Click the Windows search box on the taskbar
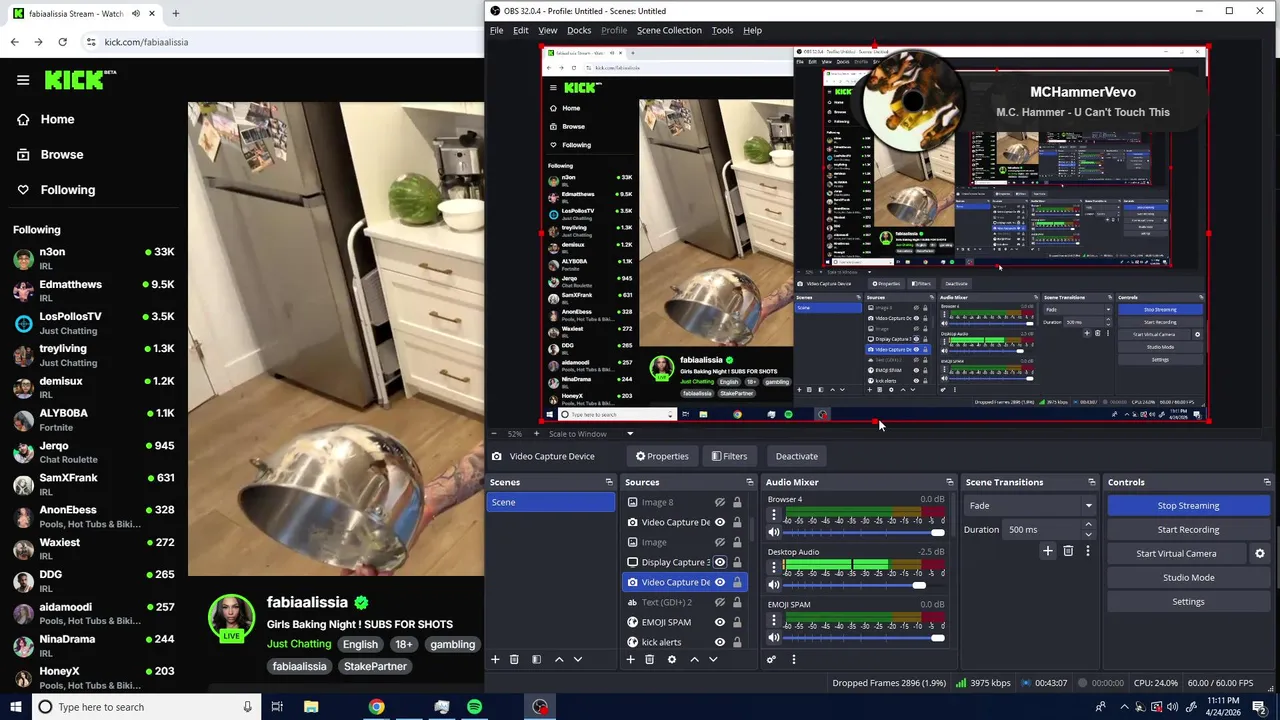The image size is (1280, 720). 145,707
